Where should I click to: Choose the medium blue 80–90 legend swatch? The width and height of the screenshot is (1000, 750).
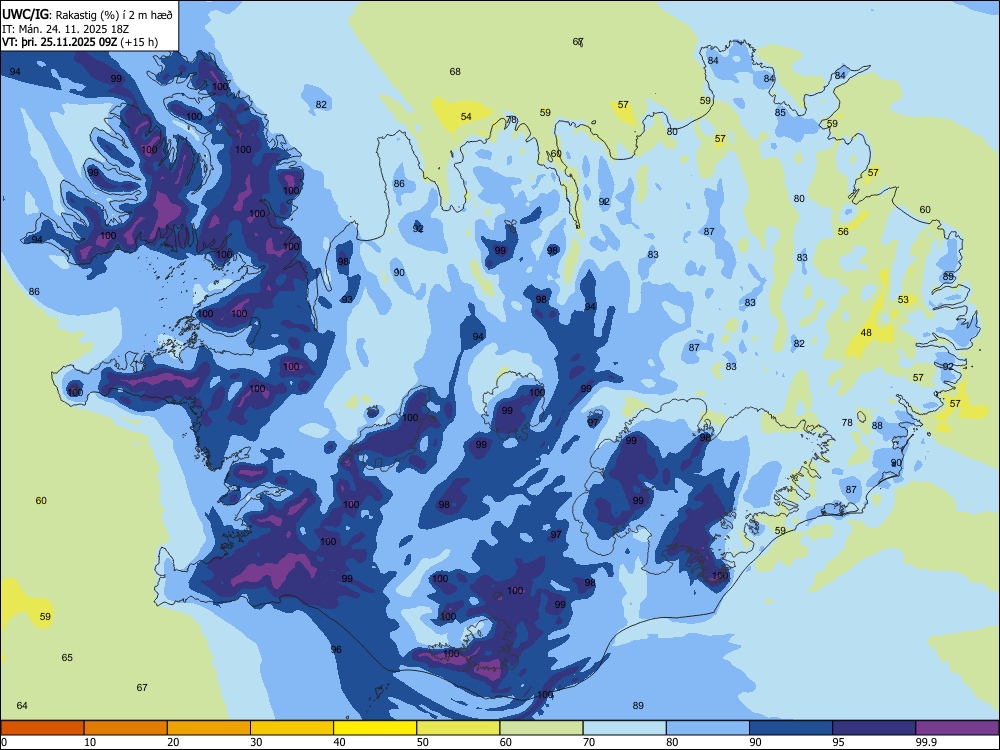pos(708,728)
